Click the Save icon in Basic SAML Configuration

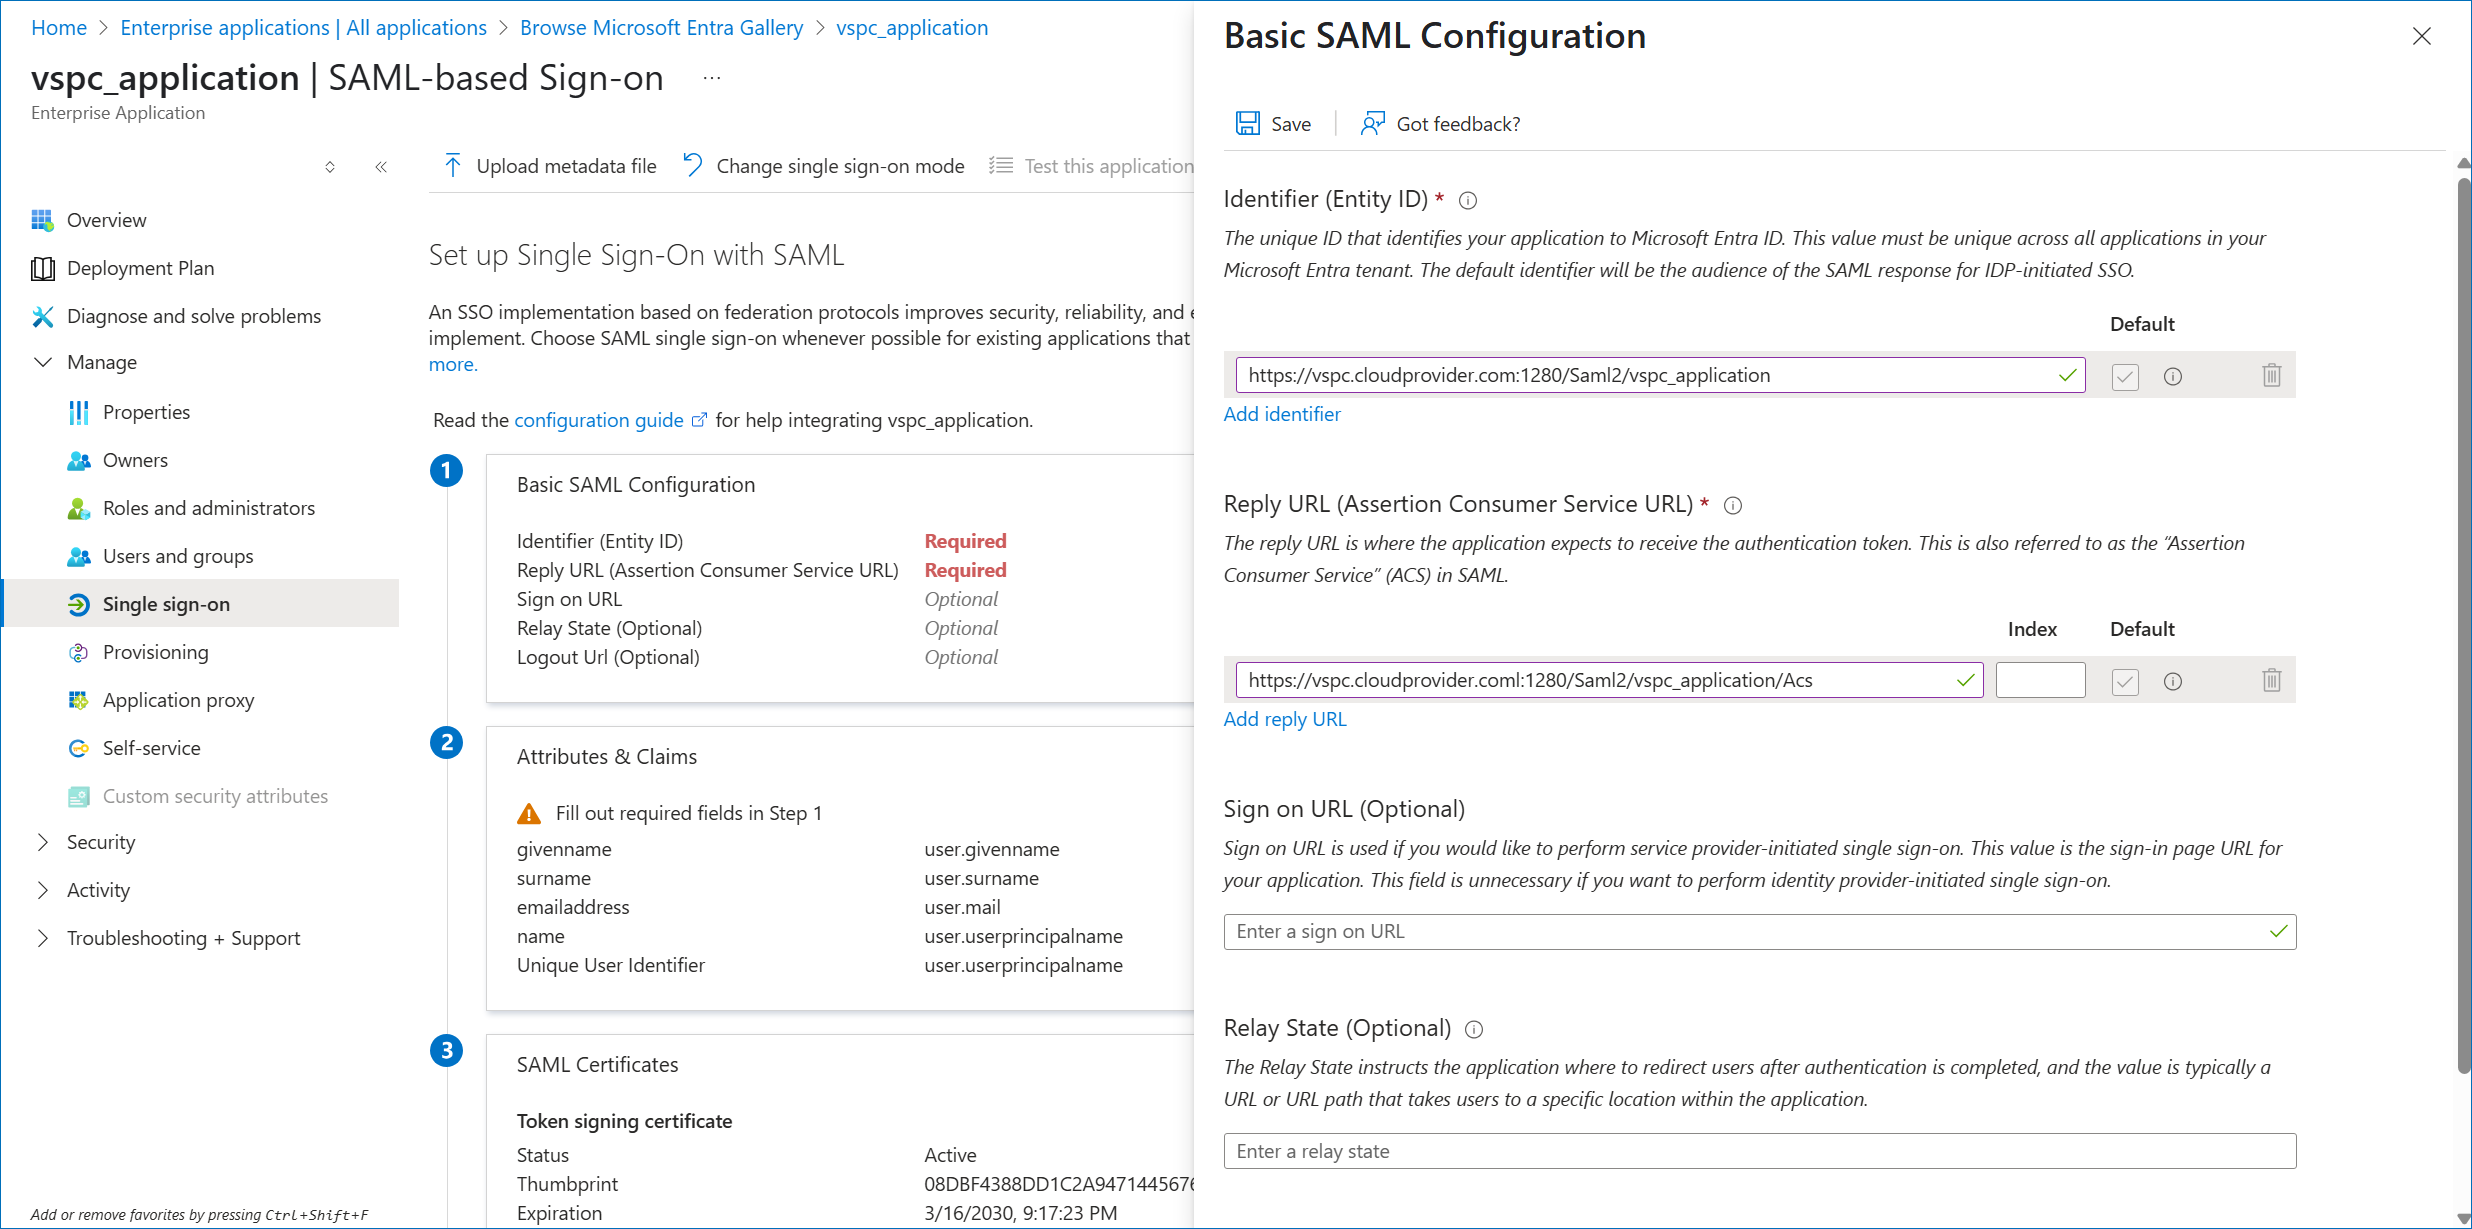coord(1249,123)
